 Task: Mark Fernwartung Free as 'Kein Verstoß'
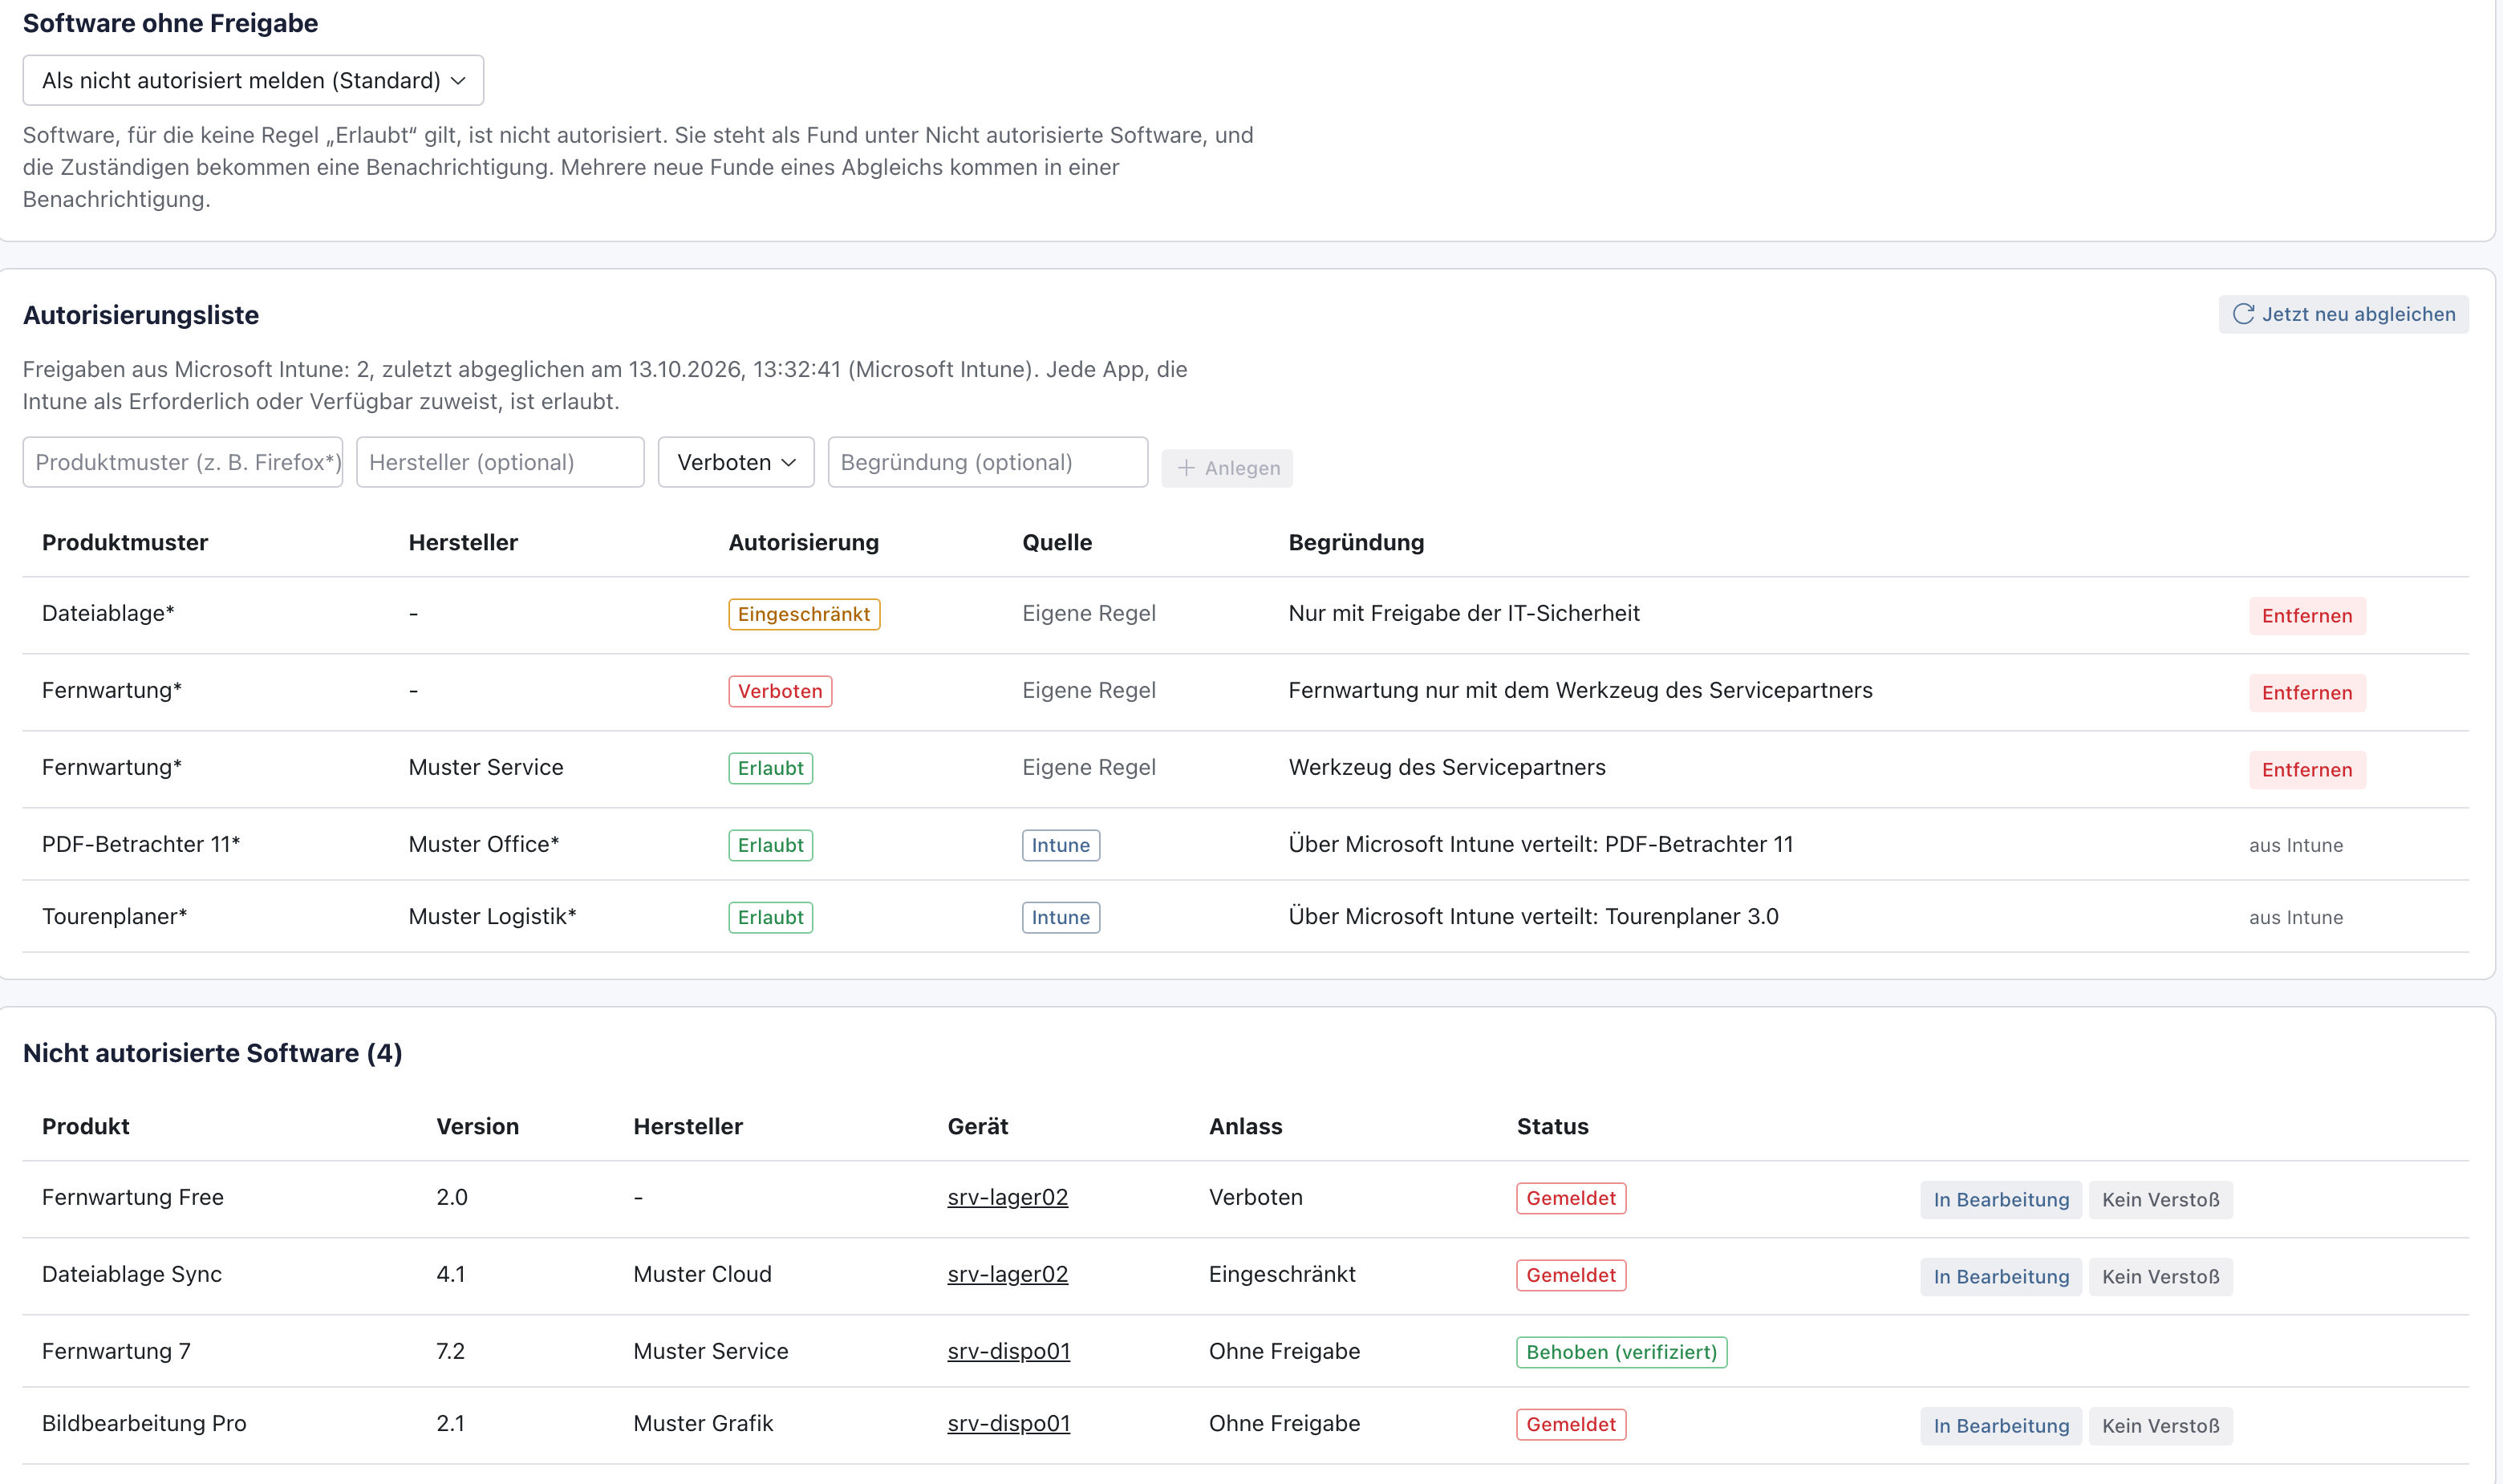point(2160,1200)
